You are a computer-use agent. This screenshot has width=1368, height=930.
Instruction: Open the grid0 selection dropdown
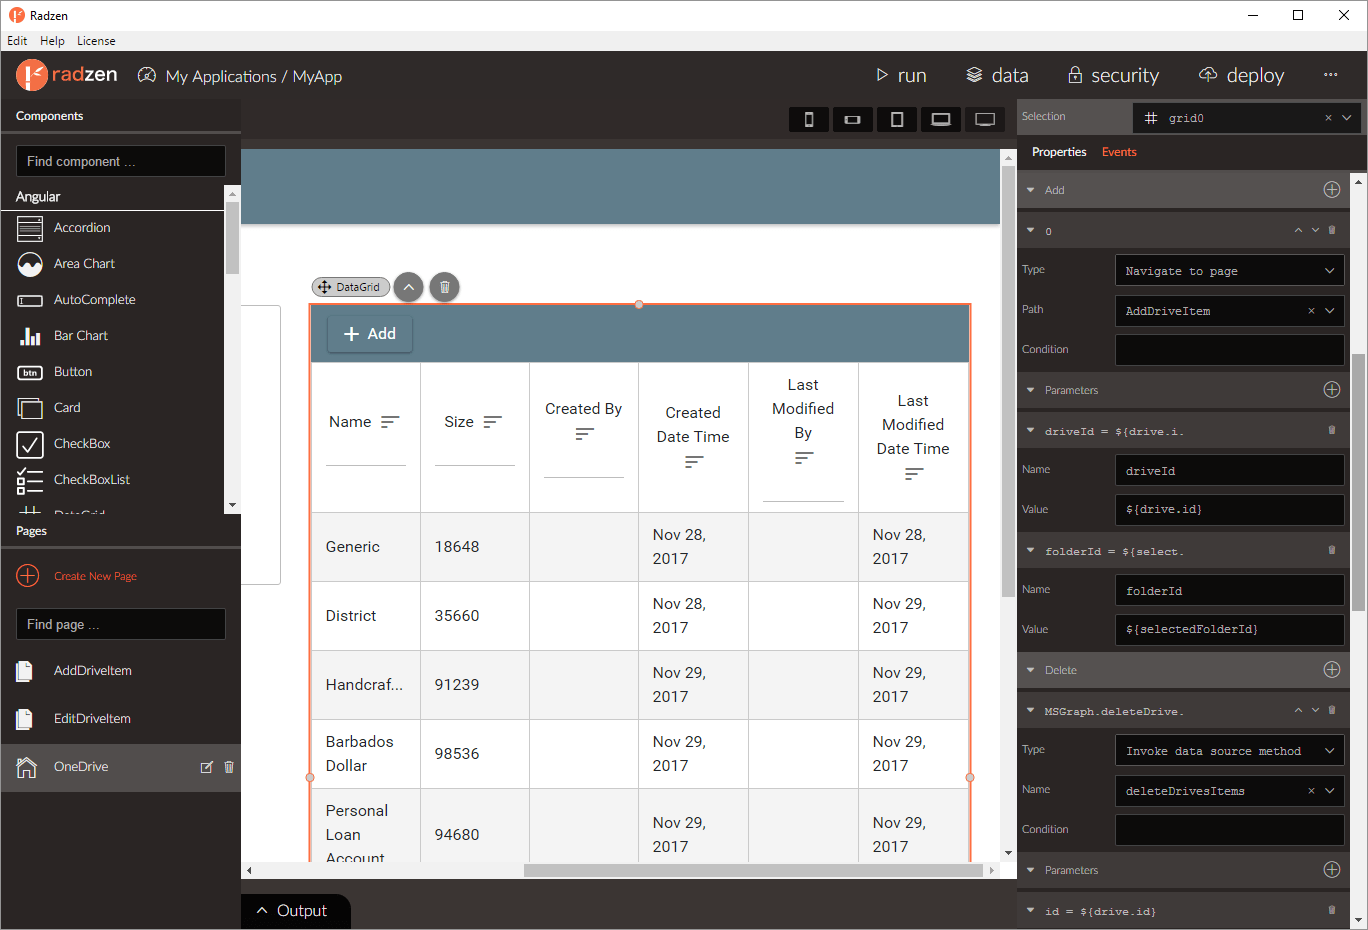(x=1347, y=118)
